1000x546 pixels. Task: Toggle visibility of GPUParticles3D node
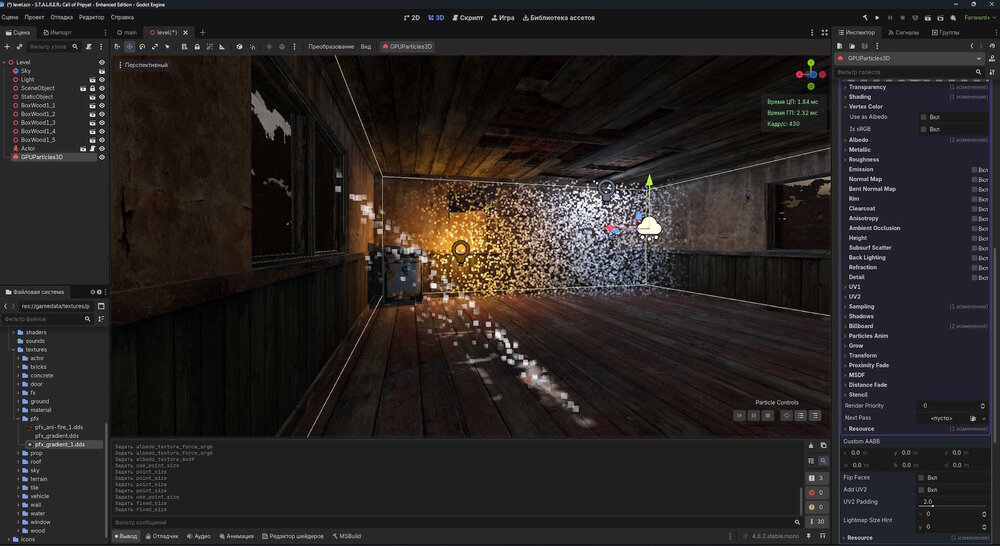(101, 157)
